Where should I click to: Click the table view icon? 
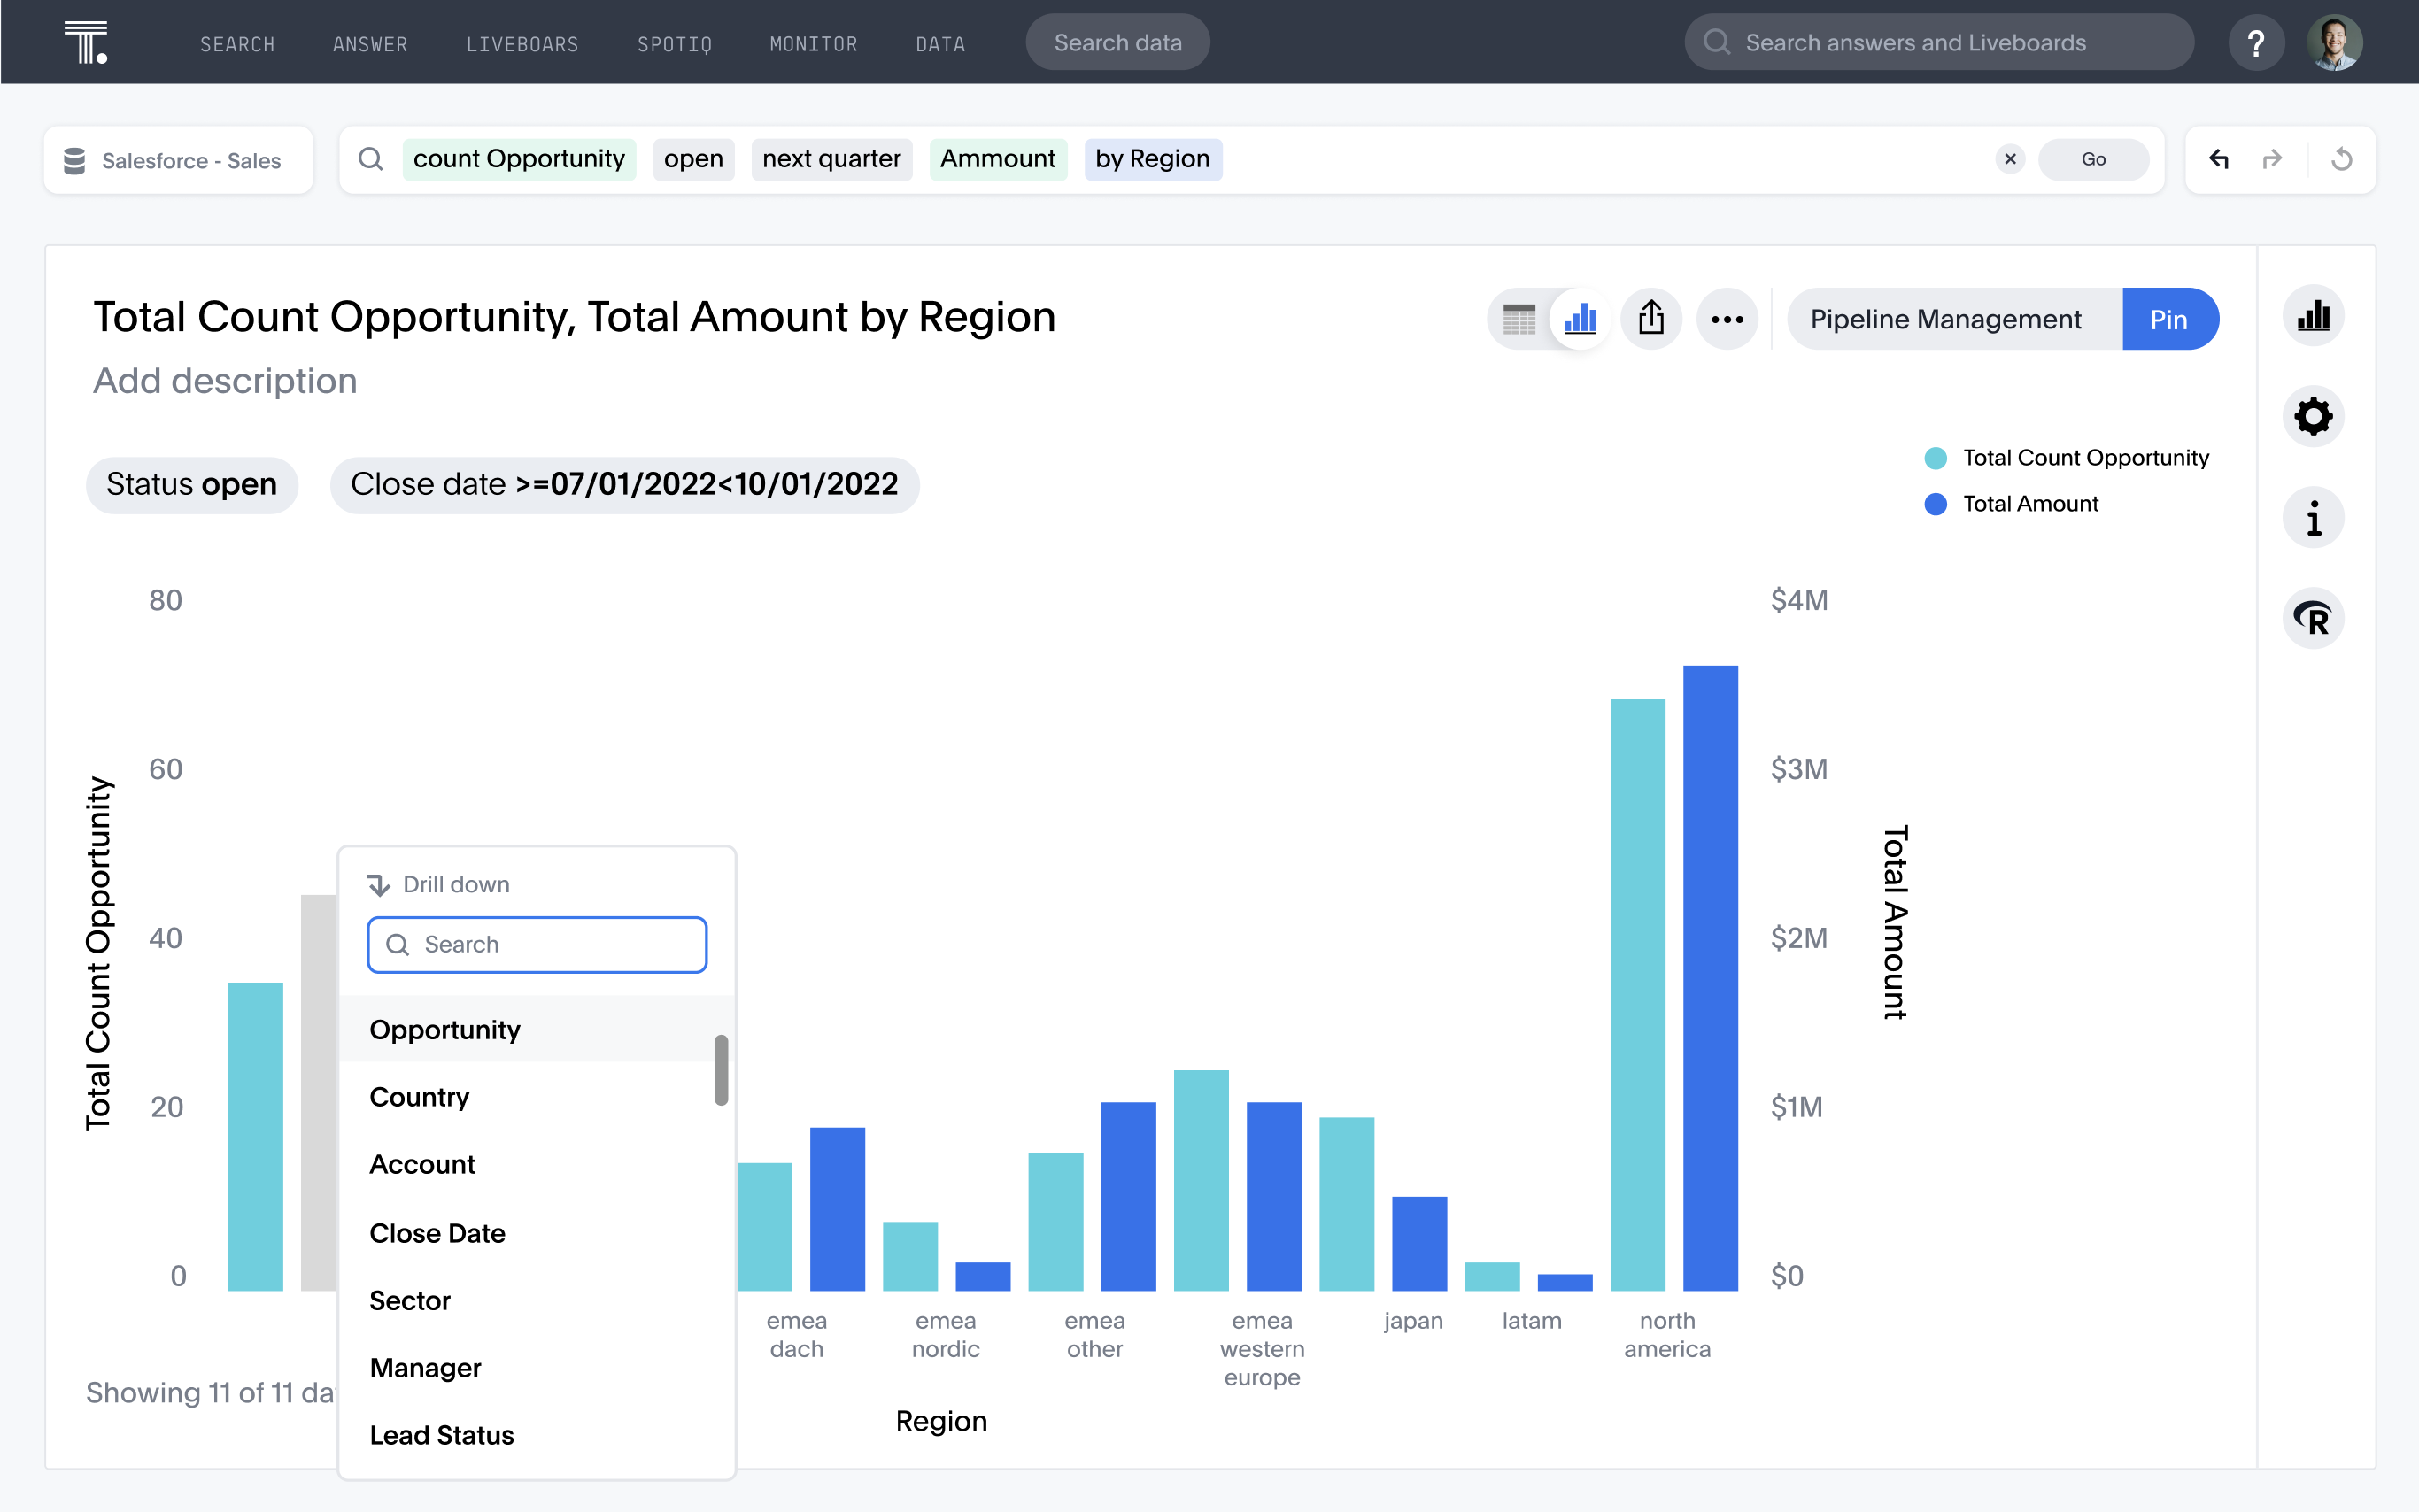coord(1519,319)
